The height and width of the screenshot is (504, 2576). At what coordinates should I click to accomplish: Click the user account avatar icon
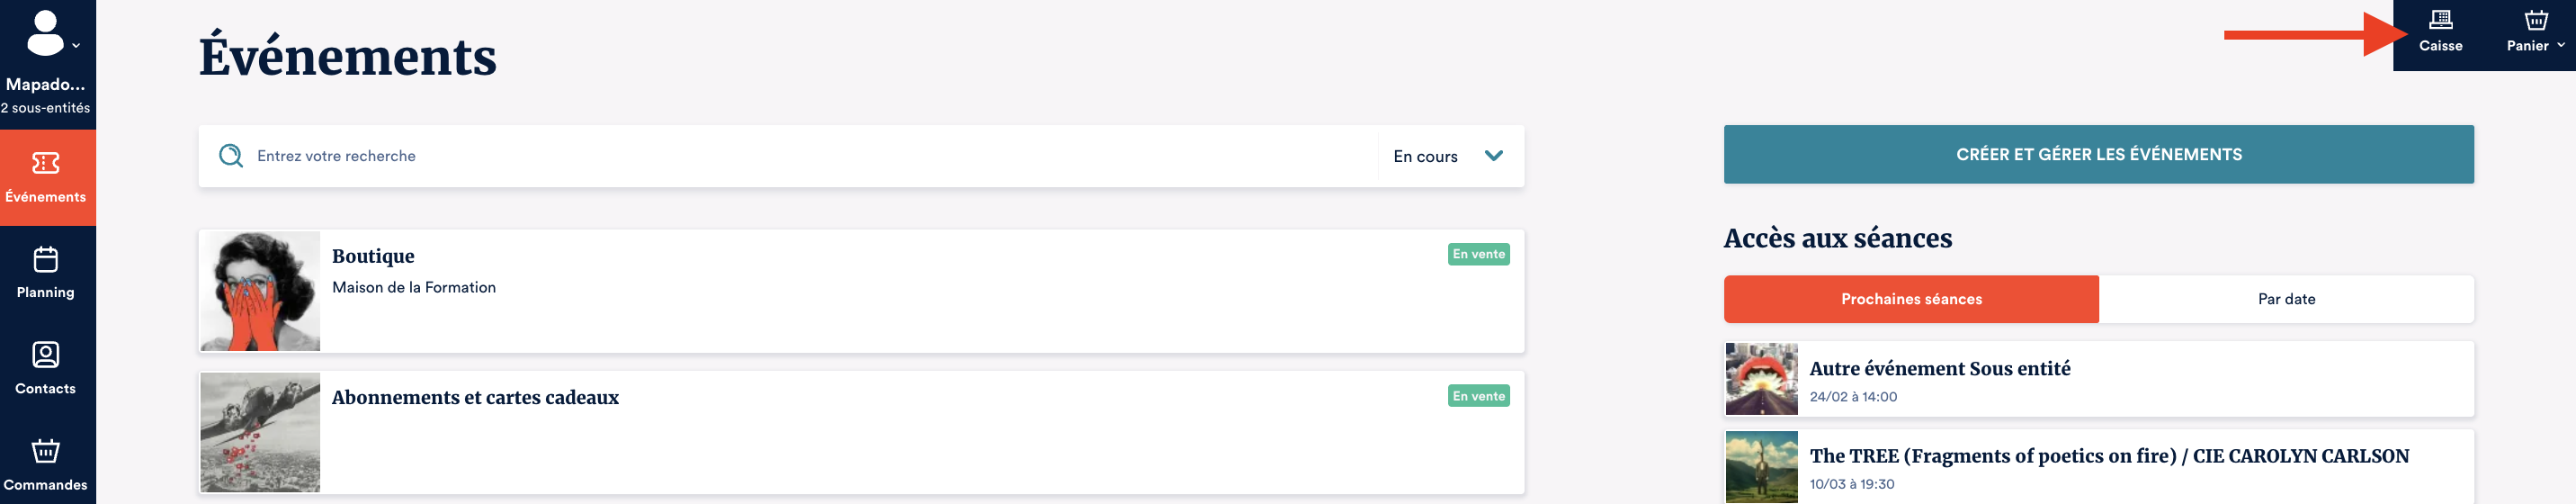pyautogui.click(x=45, y=33)
